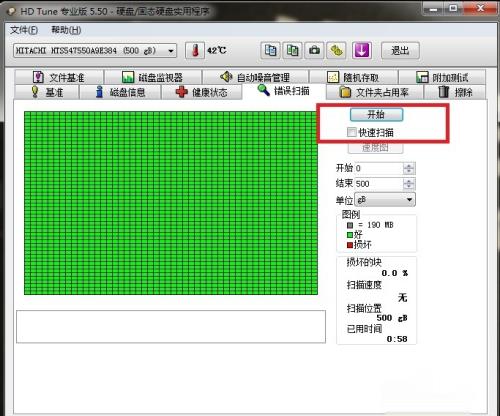500x416 pixels.
Task: Minimize the HD Tune window
Action: click(x=433, y=9)
